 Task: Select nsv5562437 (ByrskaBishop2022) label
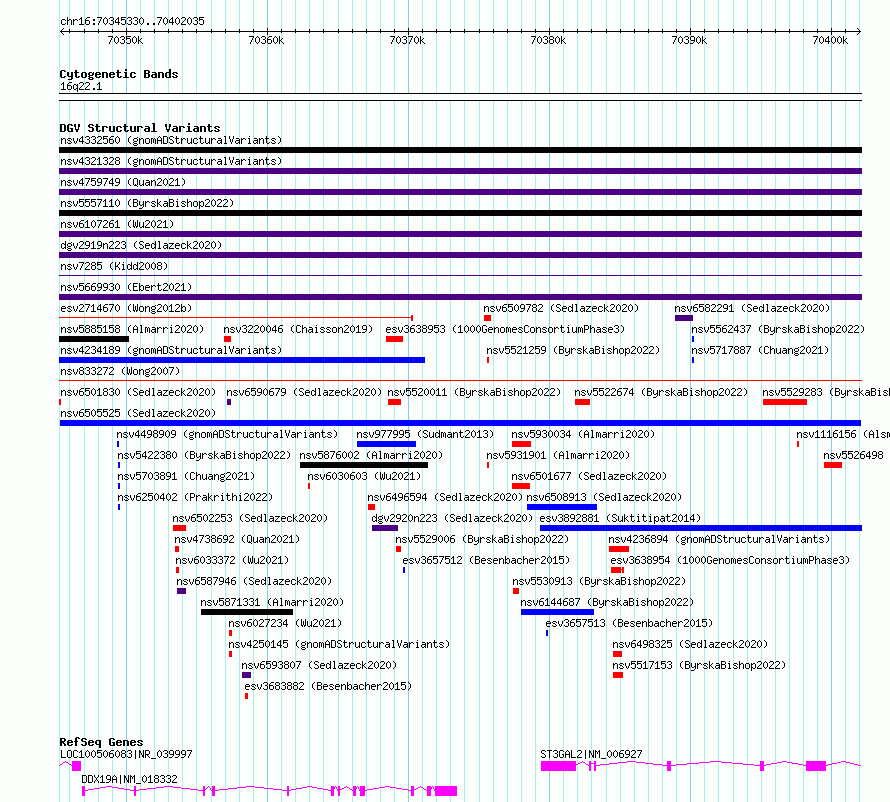778,329
